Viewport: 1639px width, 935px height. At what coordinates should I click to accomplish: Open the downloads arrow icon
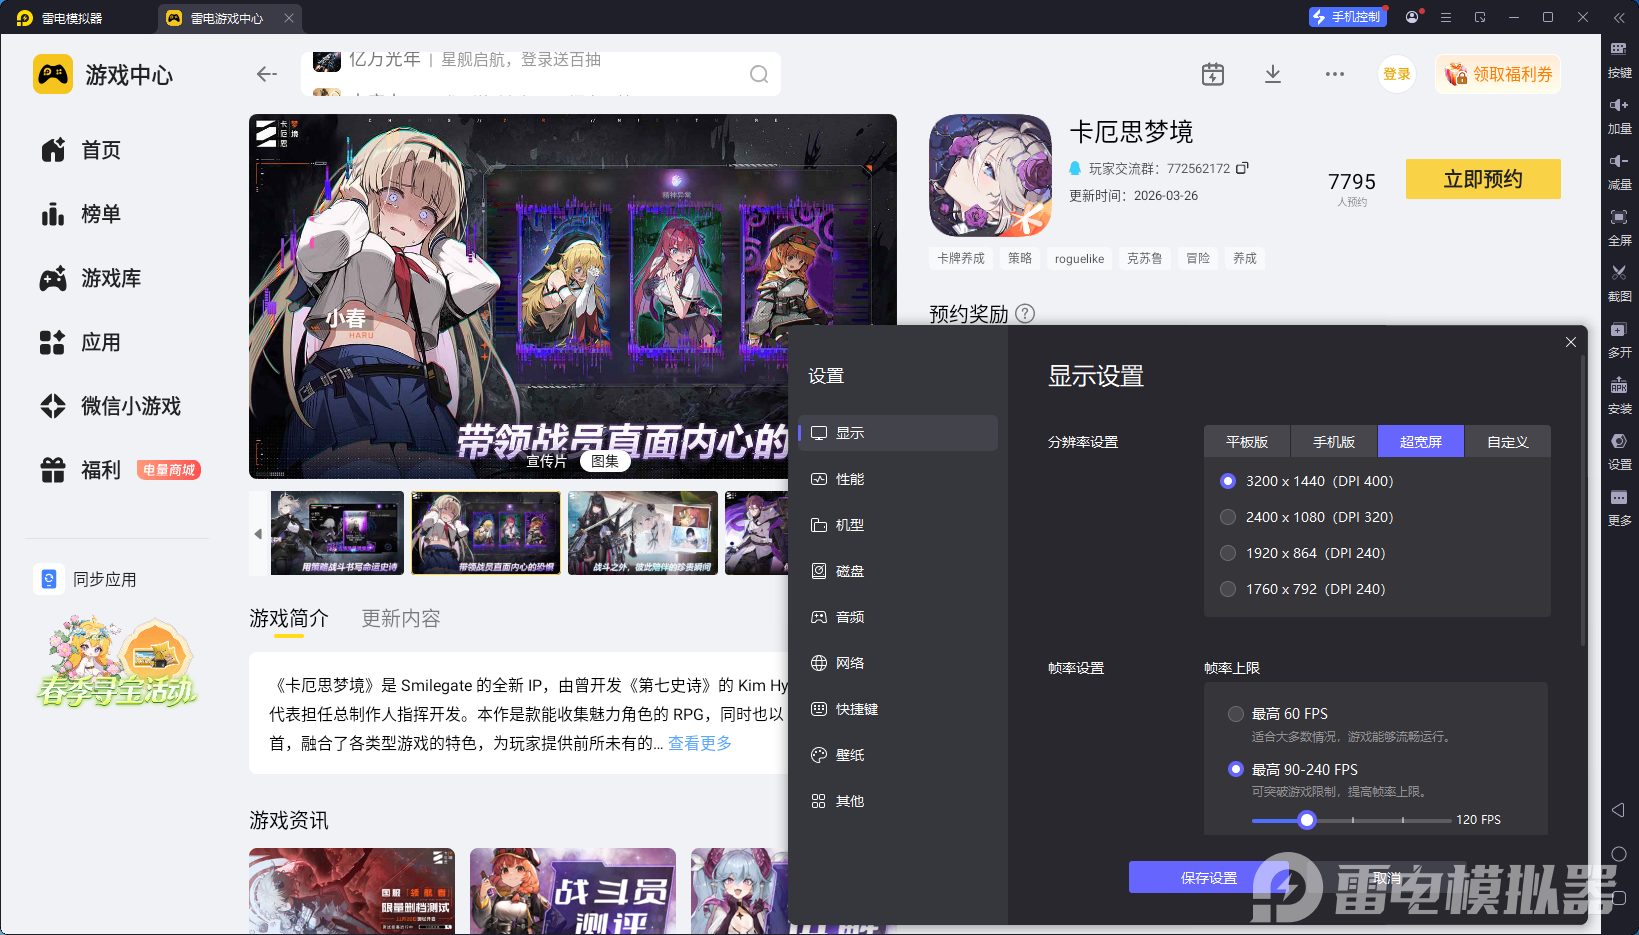[1273, 74]
